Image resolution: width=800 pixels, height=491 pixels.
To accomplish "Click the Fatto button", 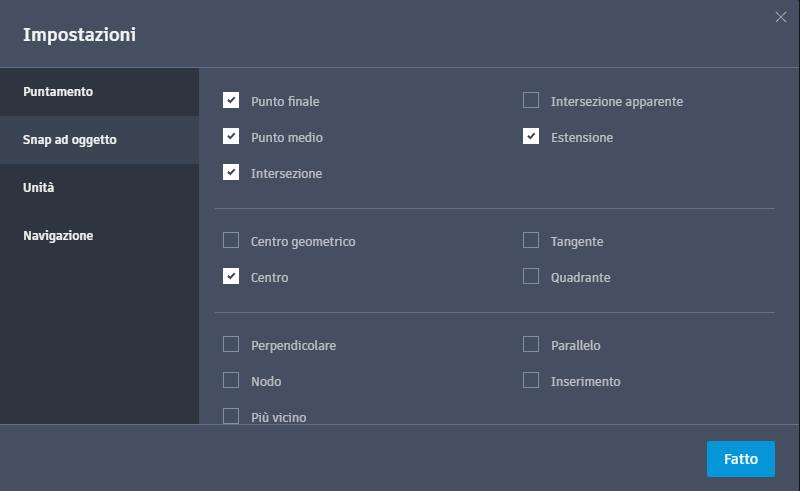I will pos(741,459).
